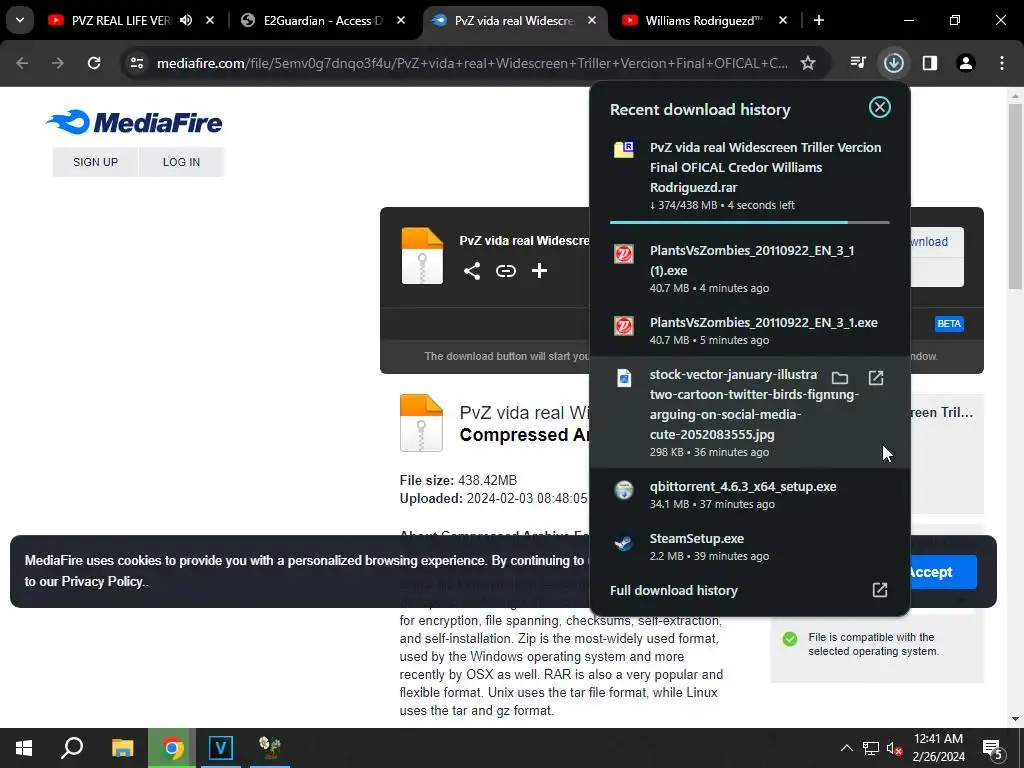The image size is (1024, 768).
Task: Click the orange compressed archive file icon in dark card
Action: [422, 256]
